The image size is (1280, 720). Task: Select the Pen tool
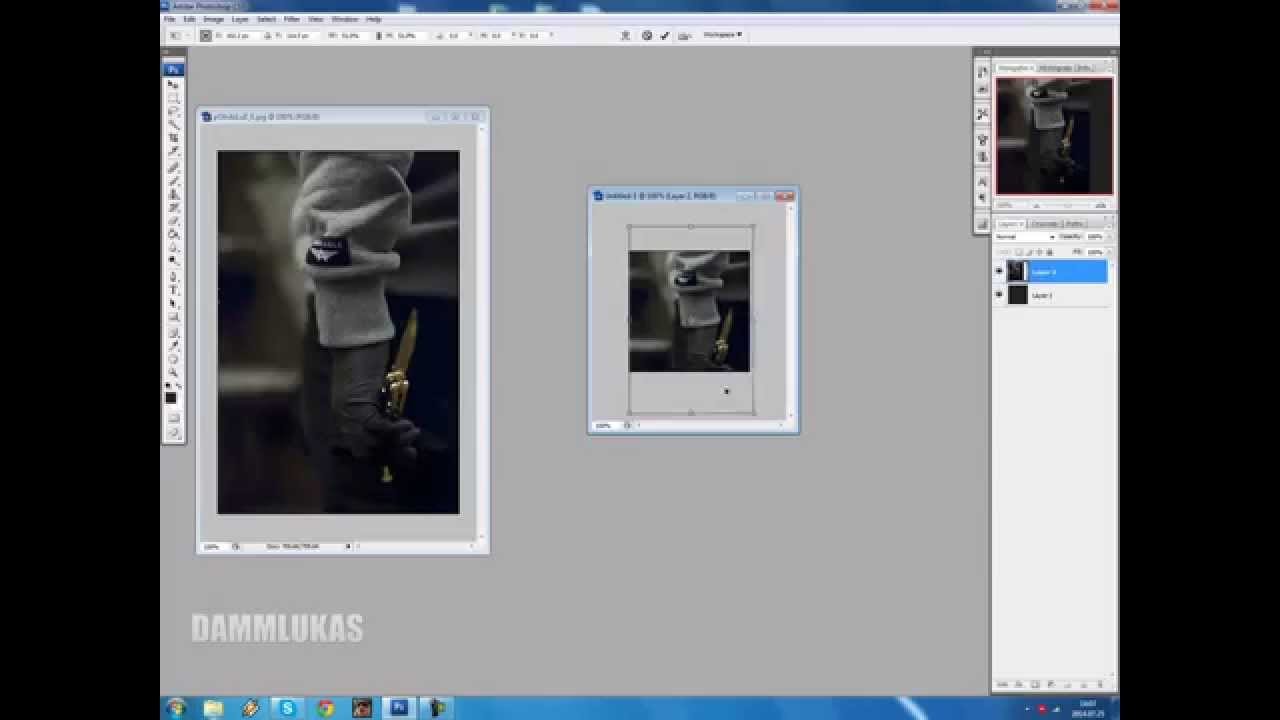(173, 276)
